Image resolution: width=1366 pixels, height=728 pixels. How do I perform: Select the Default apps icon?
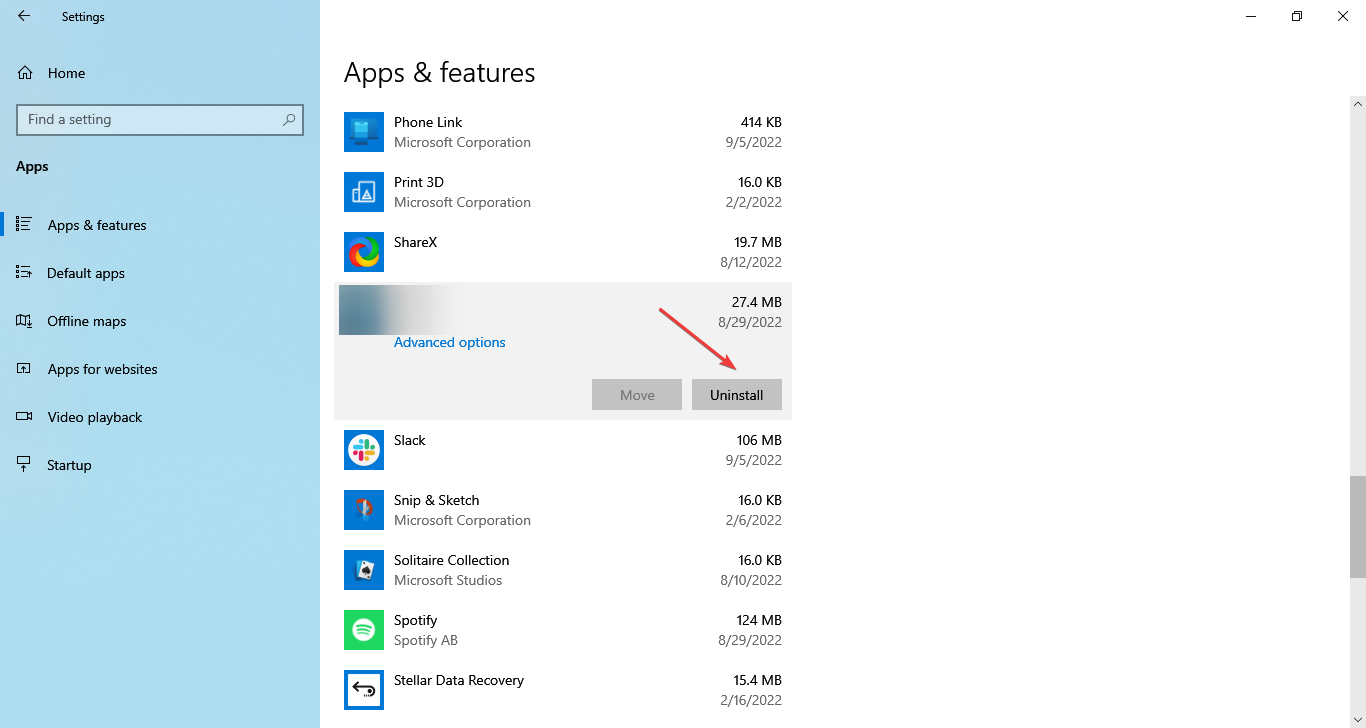tap(24, 272)
